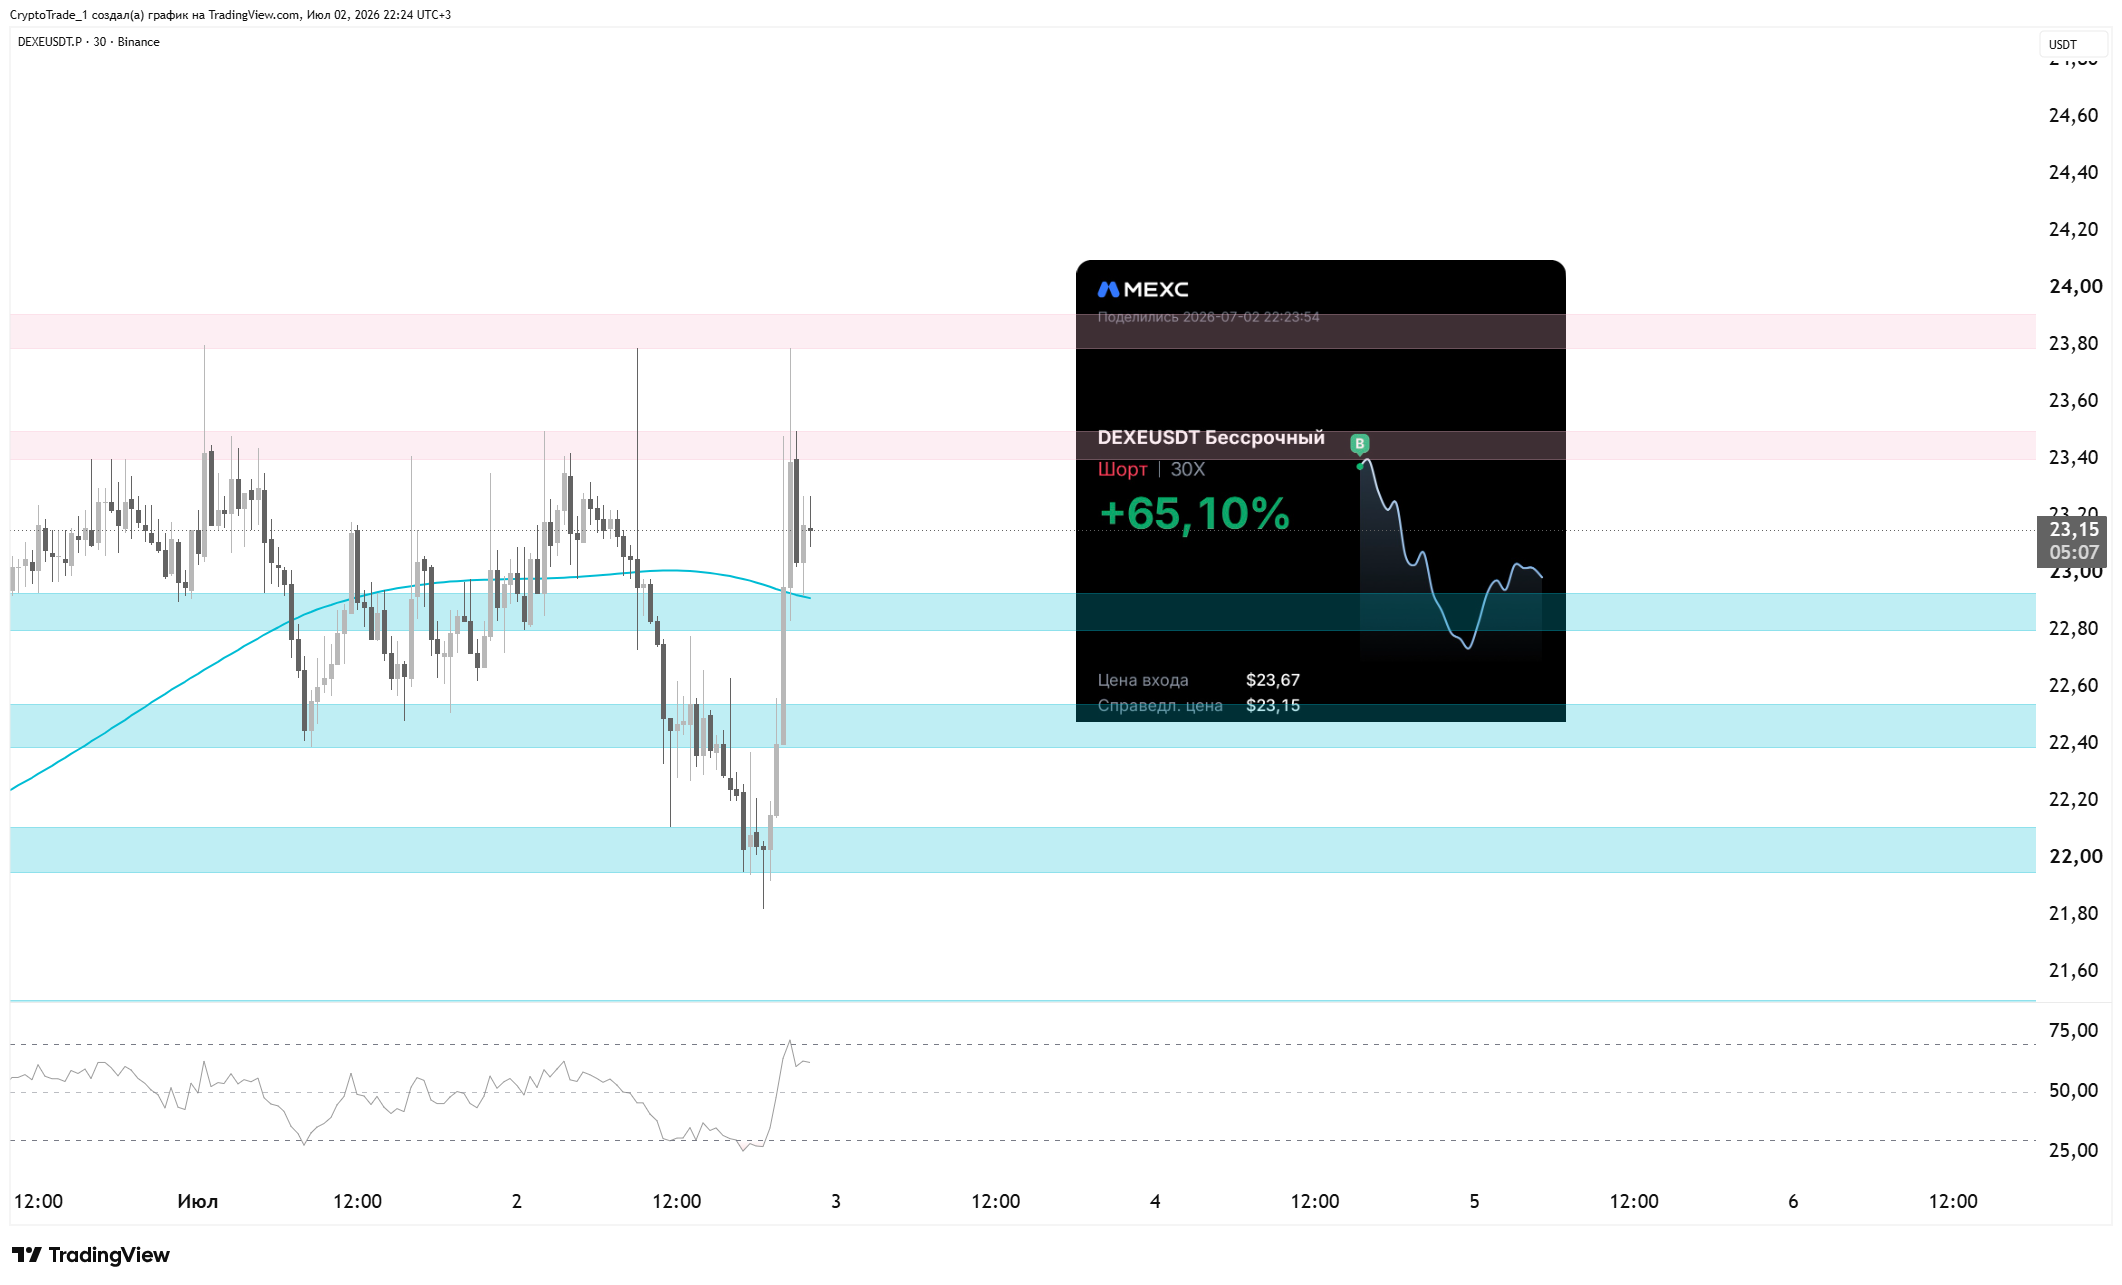Click the 23,80 price axis label
This screenshot has width=2122, height=1285.
(2073, 343)
